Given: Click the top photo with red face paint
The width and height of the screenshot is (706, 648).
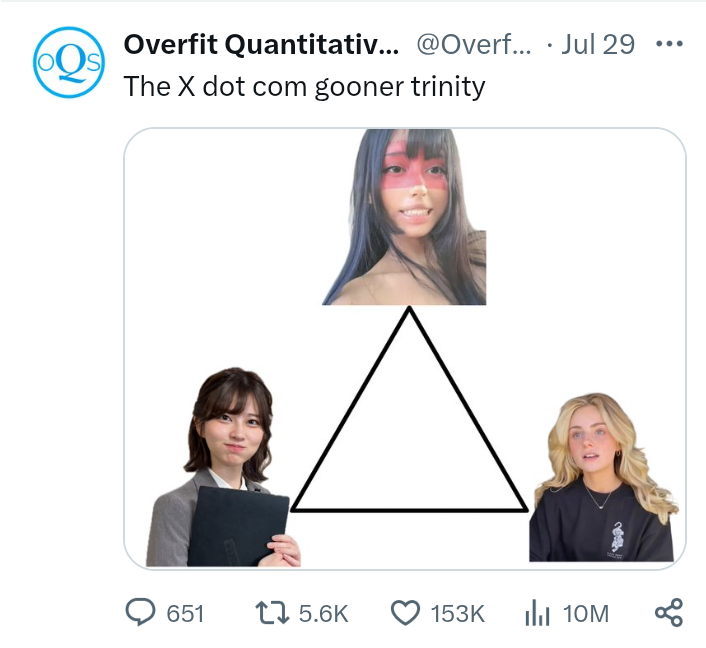Looking at the screenshot, I should (405, 217).
